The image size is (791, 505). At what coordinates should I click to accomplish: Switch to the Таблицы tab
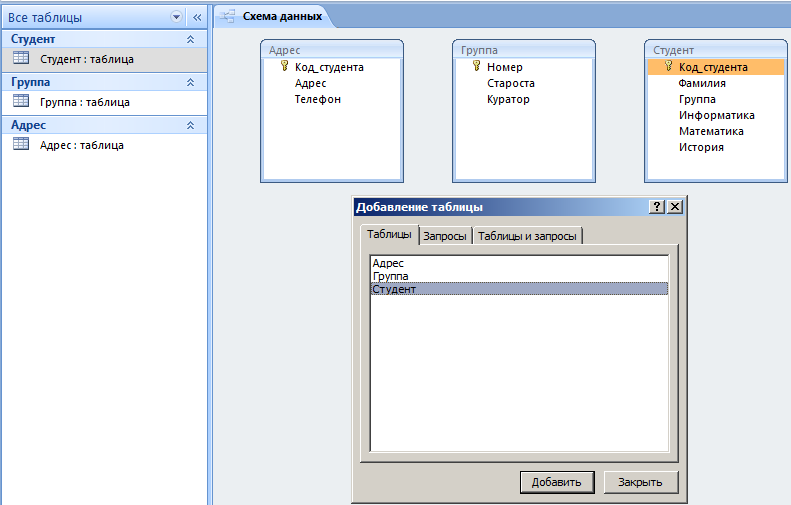pos(389,235)
